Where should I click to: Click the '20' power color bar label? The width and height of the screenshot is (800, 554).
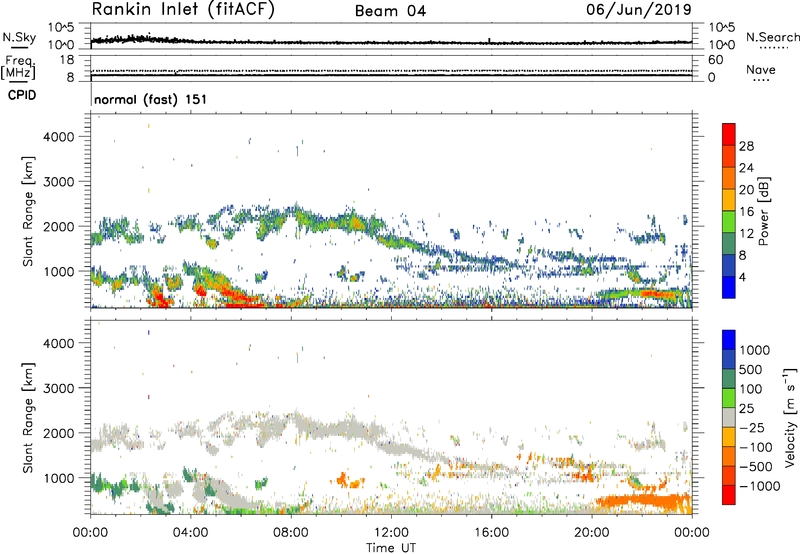click(746, 190)
